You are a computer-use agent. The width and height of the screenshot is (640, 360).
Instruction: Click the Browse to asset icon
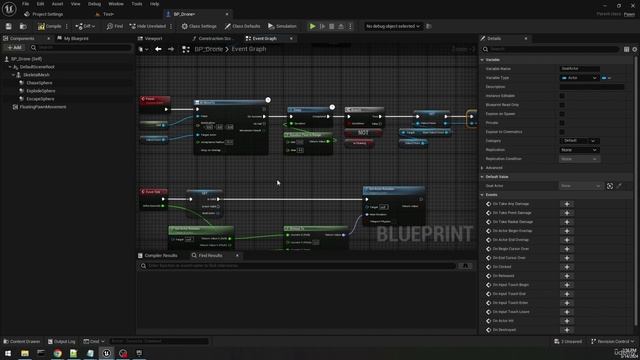(x=23, y=26)
